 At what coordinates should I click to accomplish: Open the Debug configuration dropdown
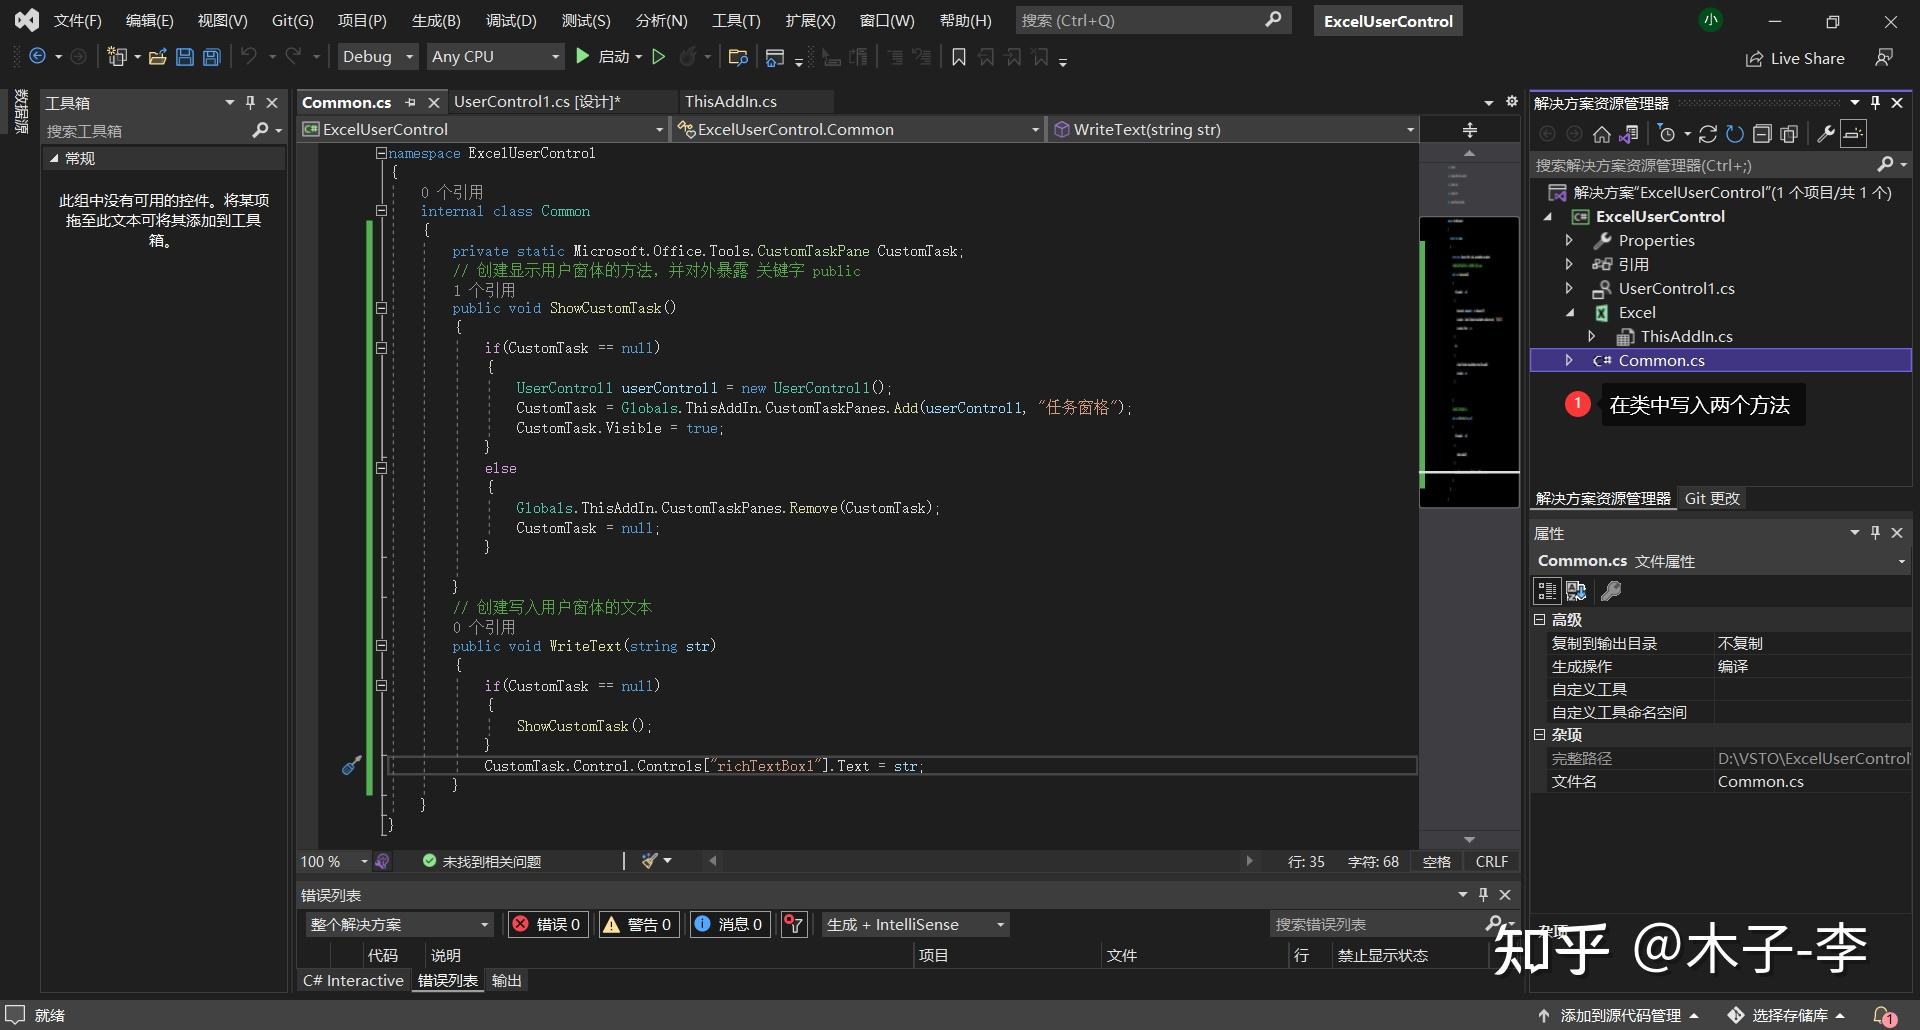click(377, 57)
